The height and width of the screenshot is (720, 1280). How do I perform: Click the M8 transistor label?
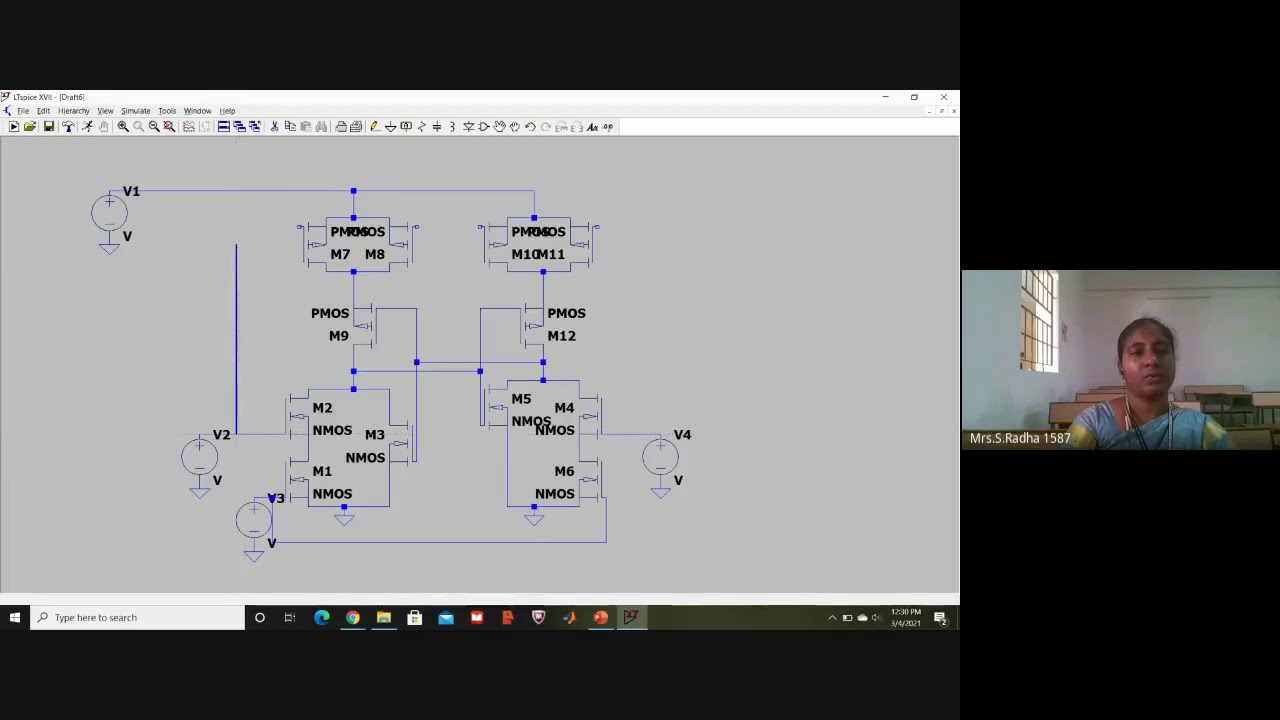point(374,255)
